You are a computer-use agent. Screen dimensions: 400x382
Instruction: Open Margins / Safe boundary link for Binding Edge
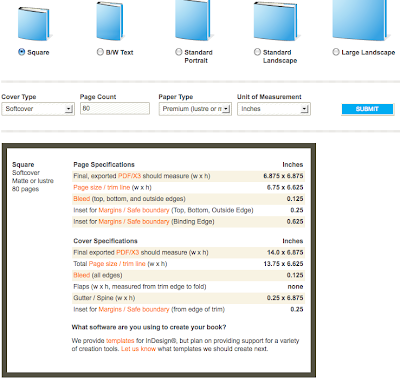pos(134,222)
